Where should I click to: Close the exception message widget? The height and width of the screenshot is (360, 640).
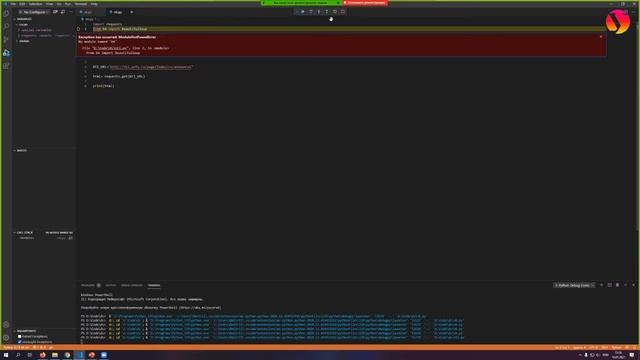601,37
